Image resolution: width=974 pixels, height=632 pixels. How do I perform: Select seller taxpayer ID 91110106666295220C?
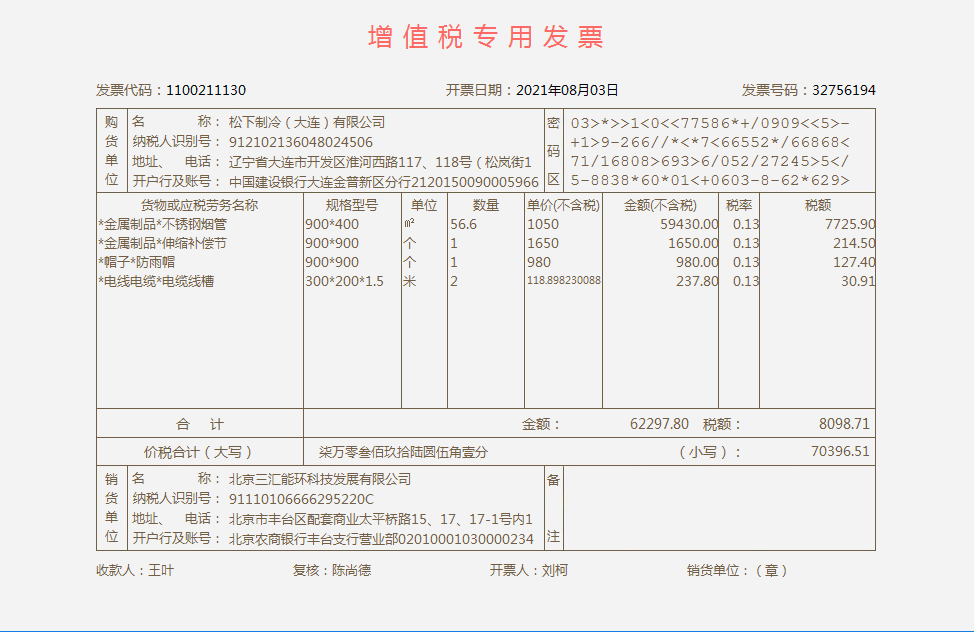301,499
